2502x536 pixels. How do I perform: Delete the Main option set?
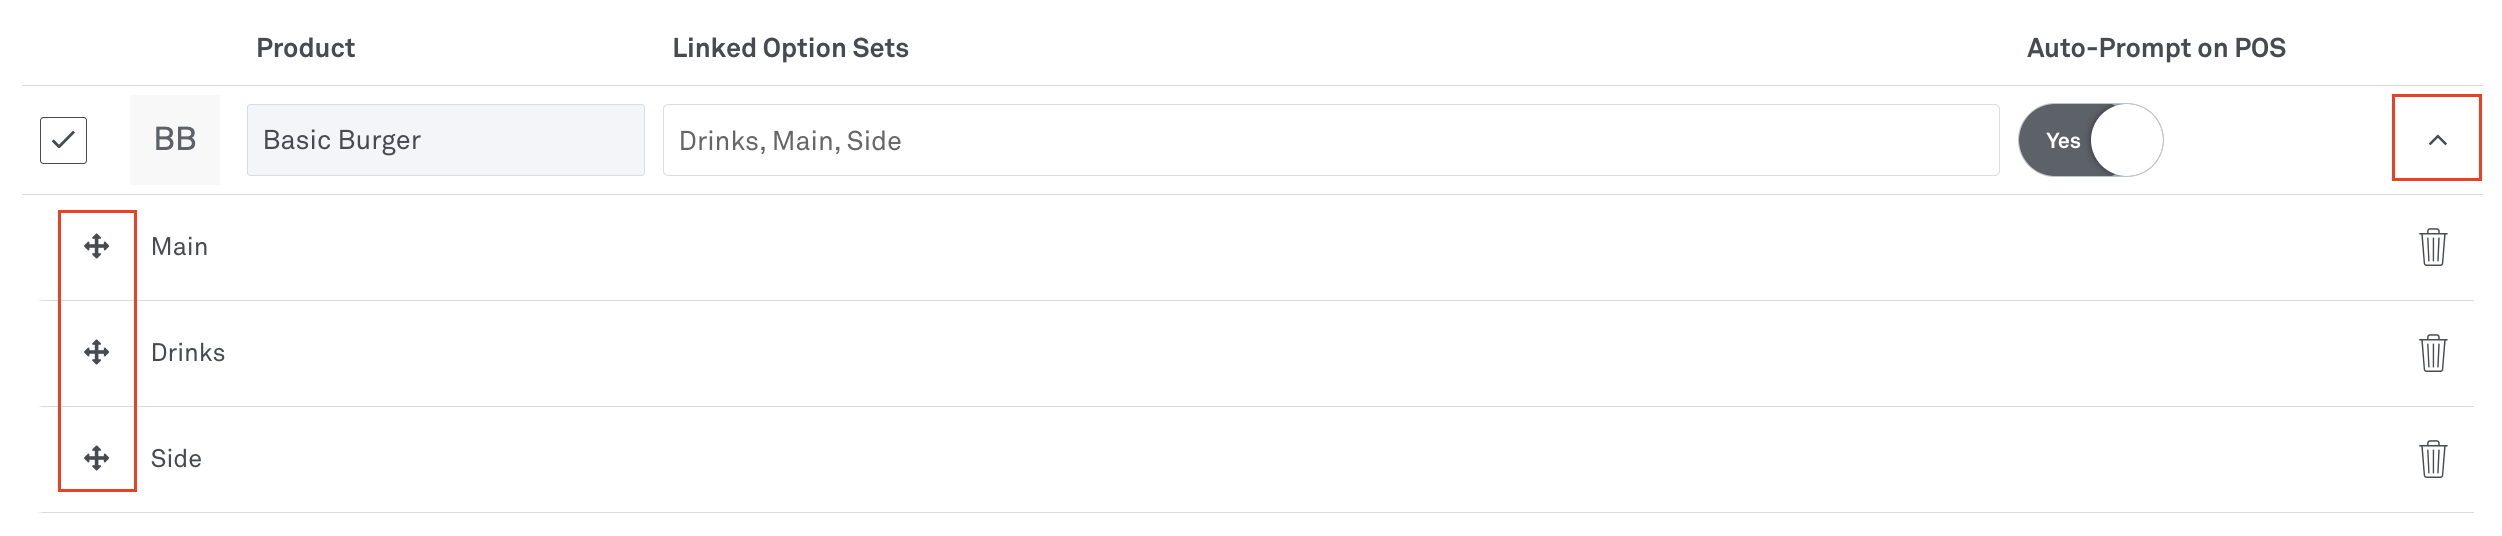[2432, 247]
